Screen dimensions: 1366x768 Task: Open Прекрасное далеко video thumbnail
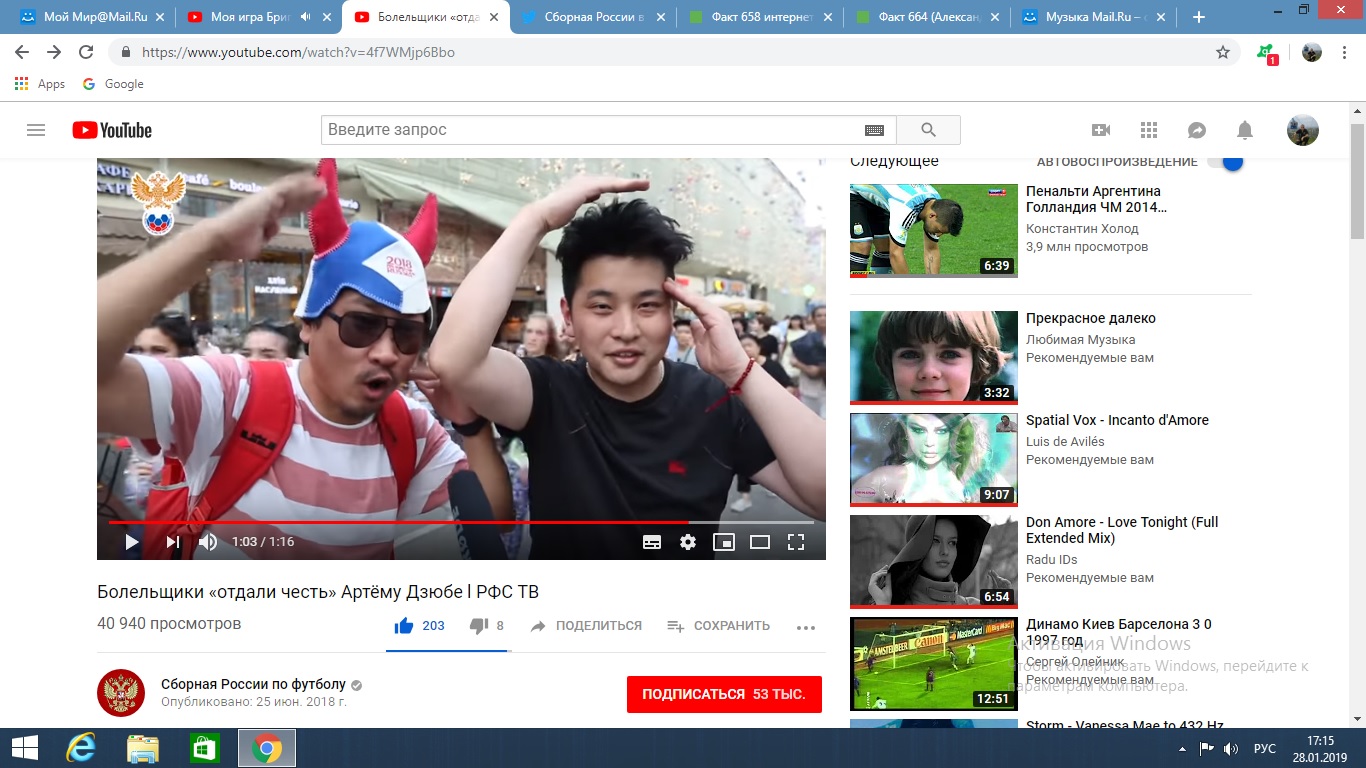[x=934, y=357]
